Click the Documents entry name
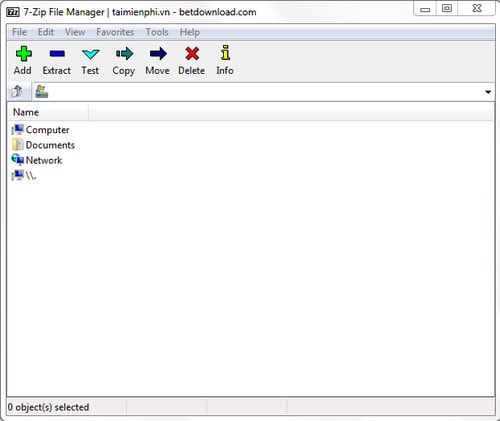Viewport: 500px width, 421px height. click(x=50, y=145)
